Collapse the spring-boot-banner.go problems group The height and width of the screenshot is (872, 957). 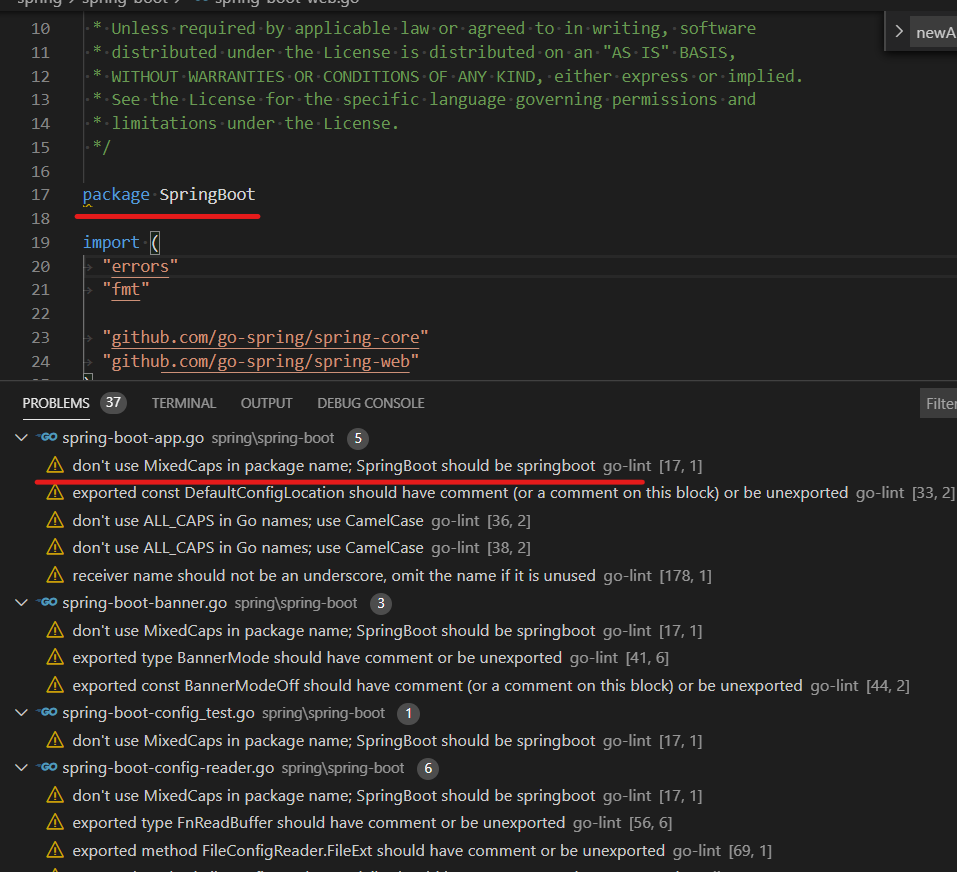click(x=21, y=602)
